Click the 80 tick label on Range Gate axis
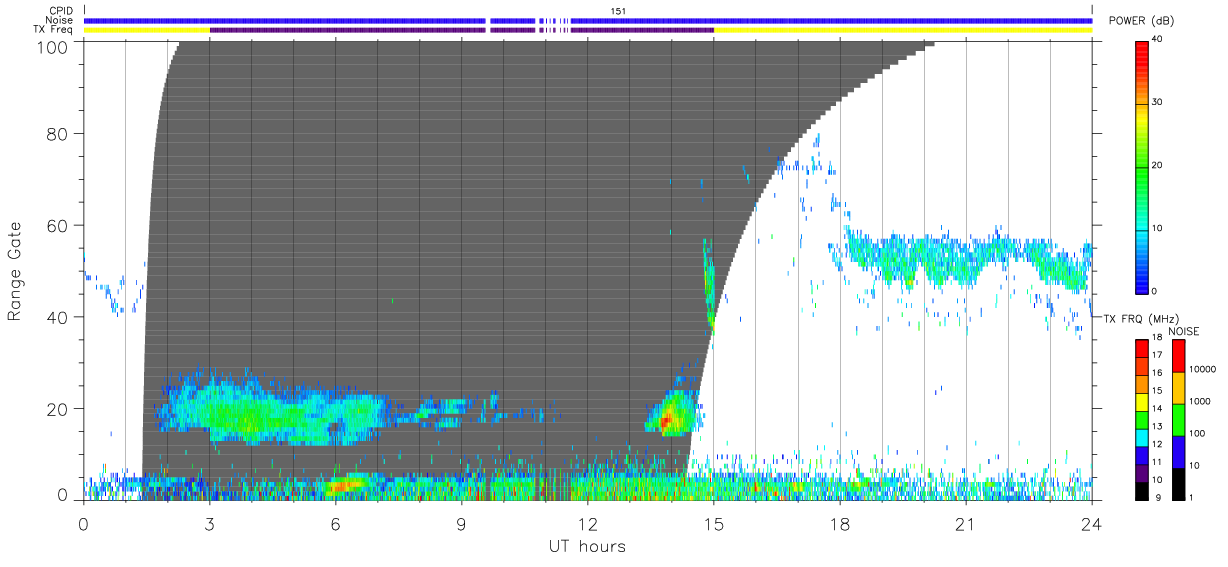Viewport: 1228px width, 567px height. [x=59, y=134]
